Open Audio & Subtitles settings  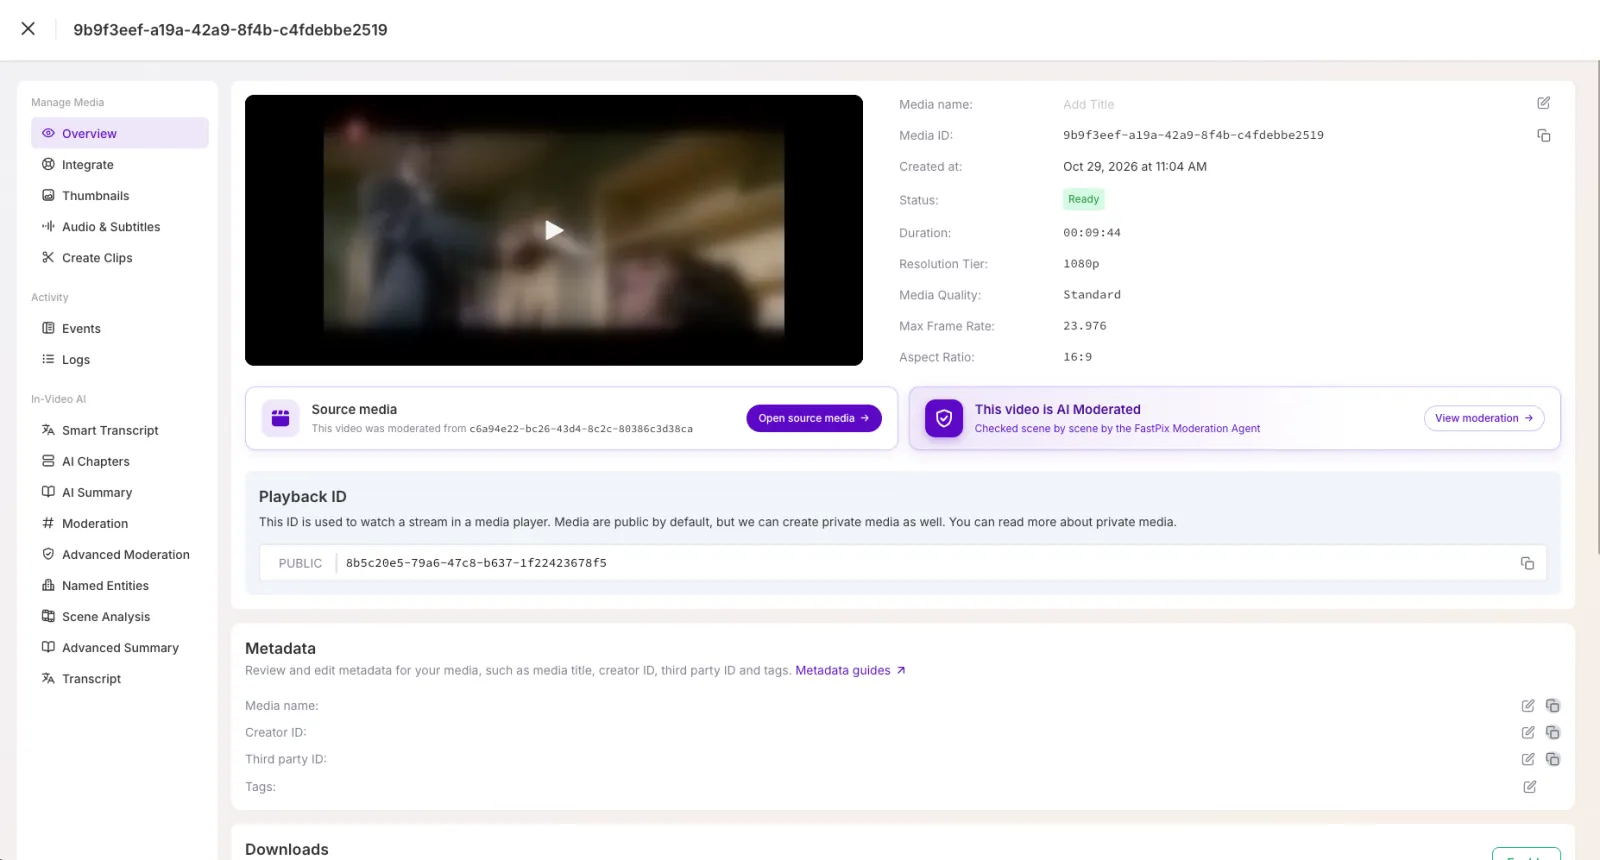120,226
